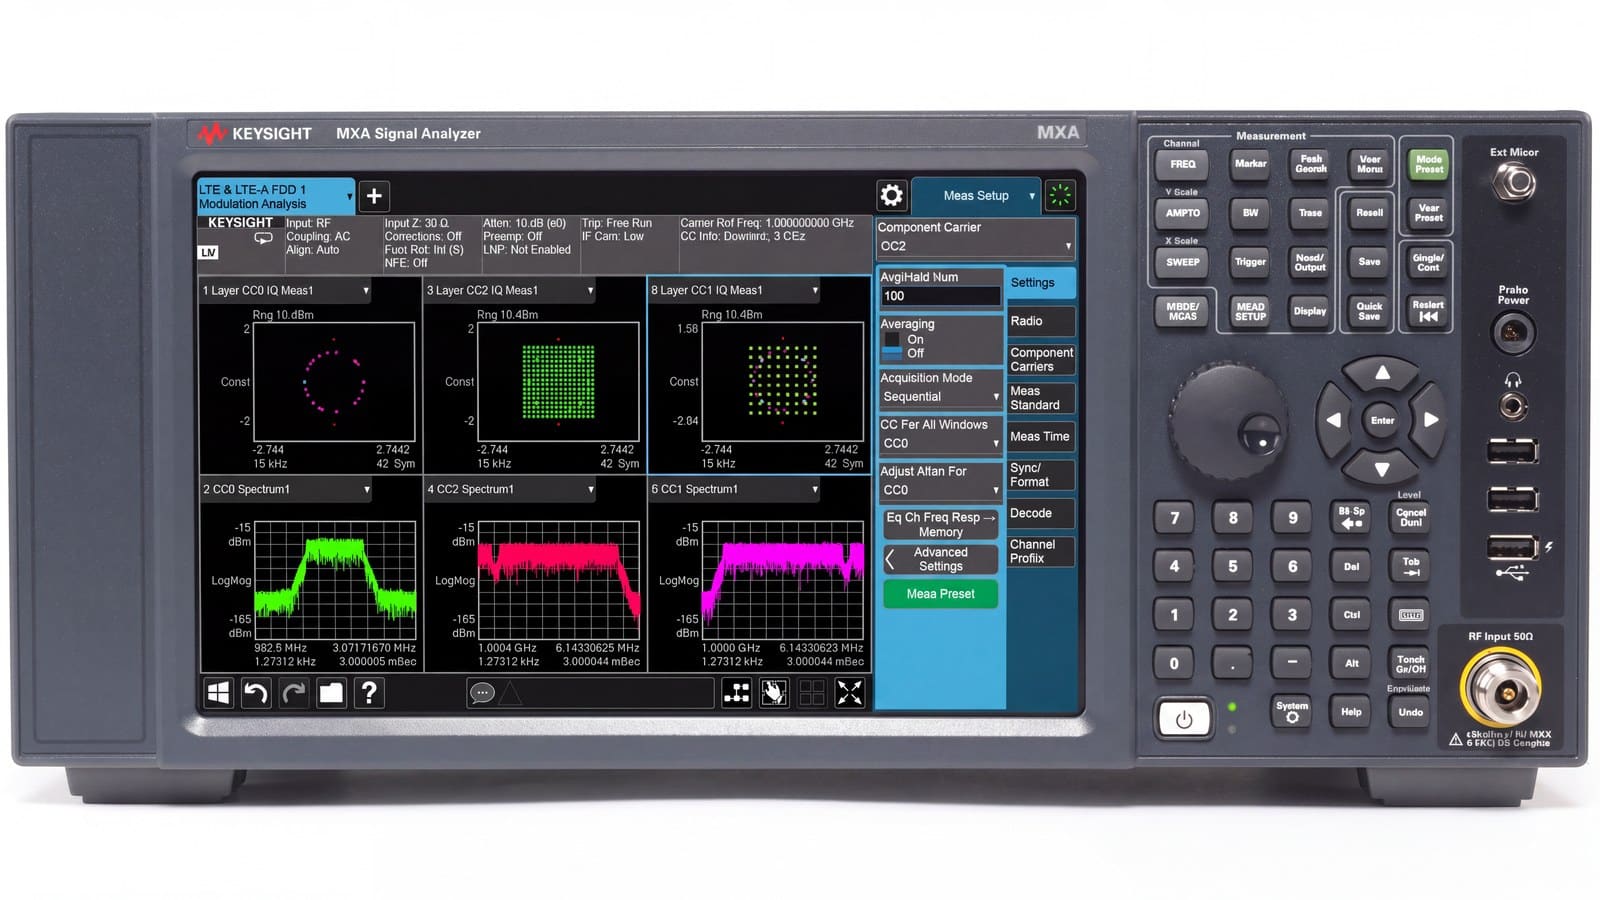Click the number 7 keypad key
This screenshot has width=1600, height=900.
pos(1174,517)
